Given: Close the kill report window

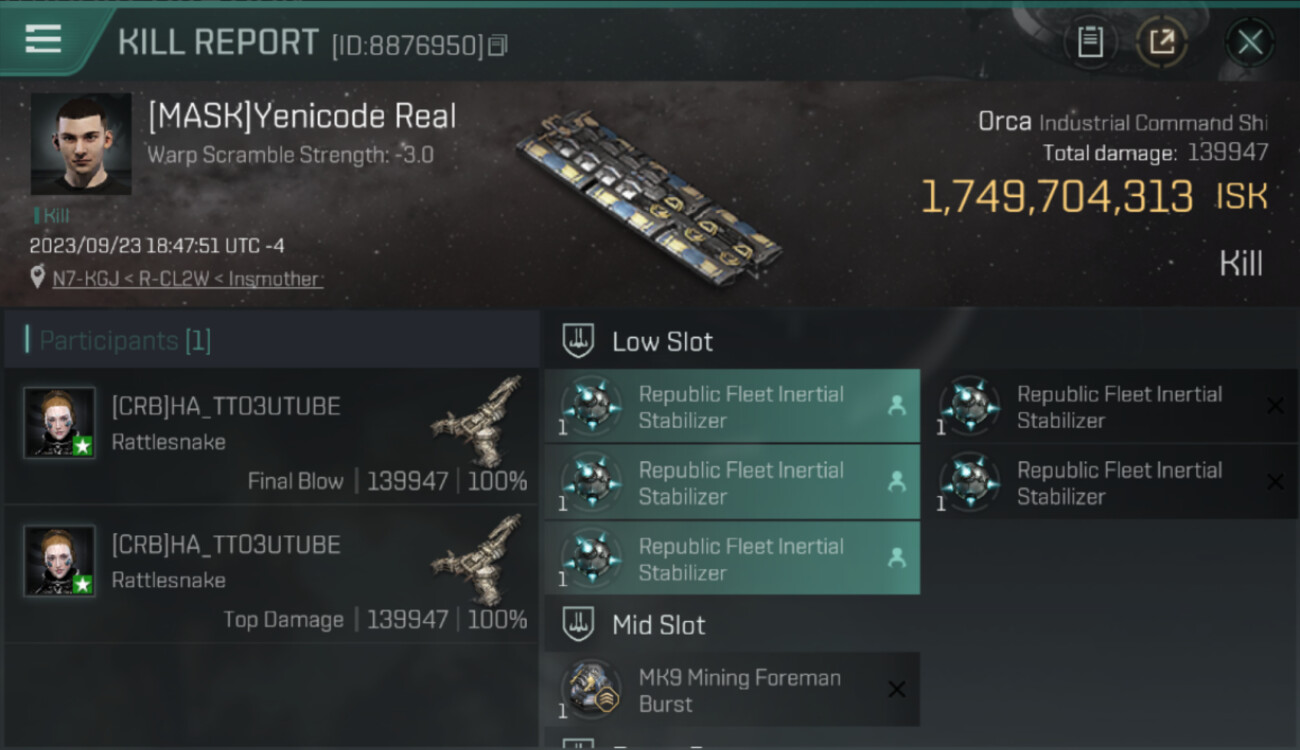Looking at the screenshot, I should click(1249, 42).
